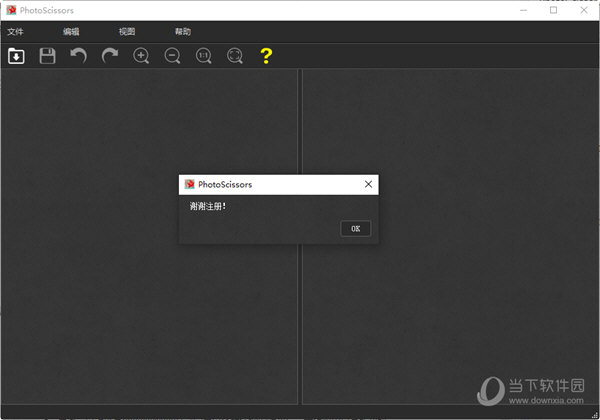Open the 帮助 menu
The height and width of the screenshot is (420, 600).
pyautogui.click(x=183, y=32)
